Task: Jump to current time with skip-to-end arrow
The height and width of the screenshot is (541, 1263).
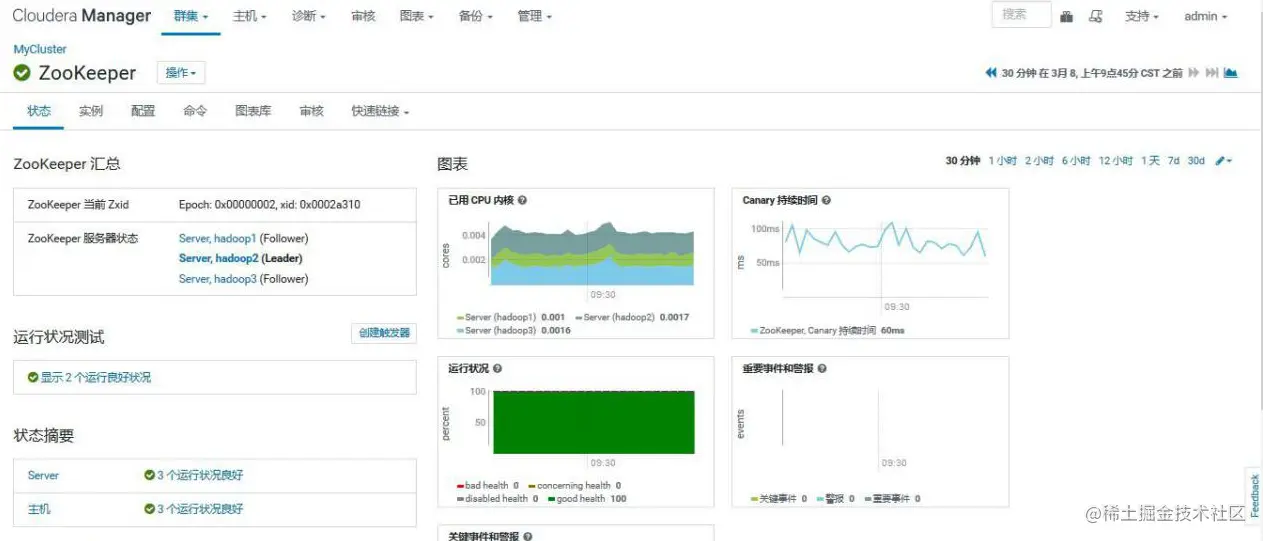Action: point(1211,73)
